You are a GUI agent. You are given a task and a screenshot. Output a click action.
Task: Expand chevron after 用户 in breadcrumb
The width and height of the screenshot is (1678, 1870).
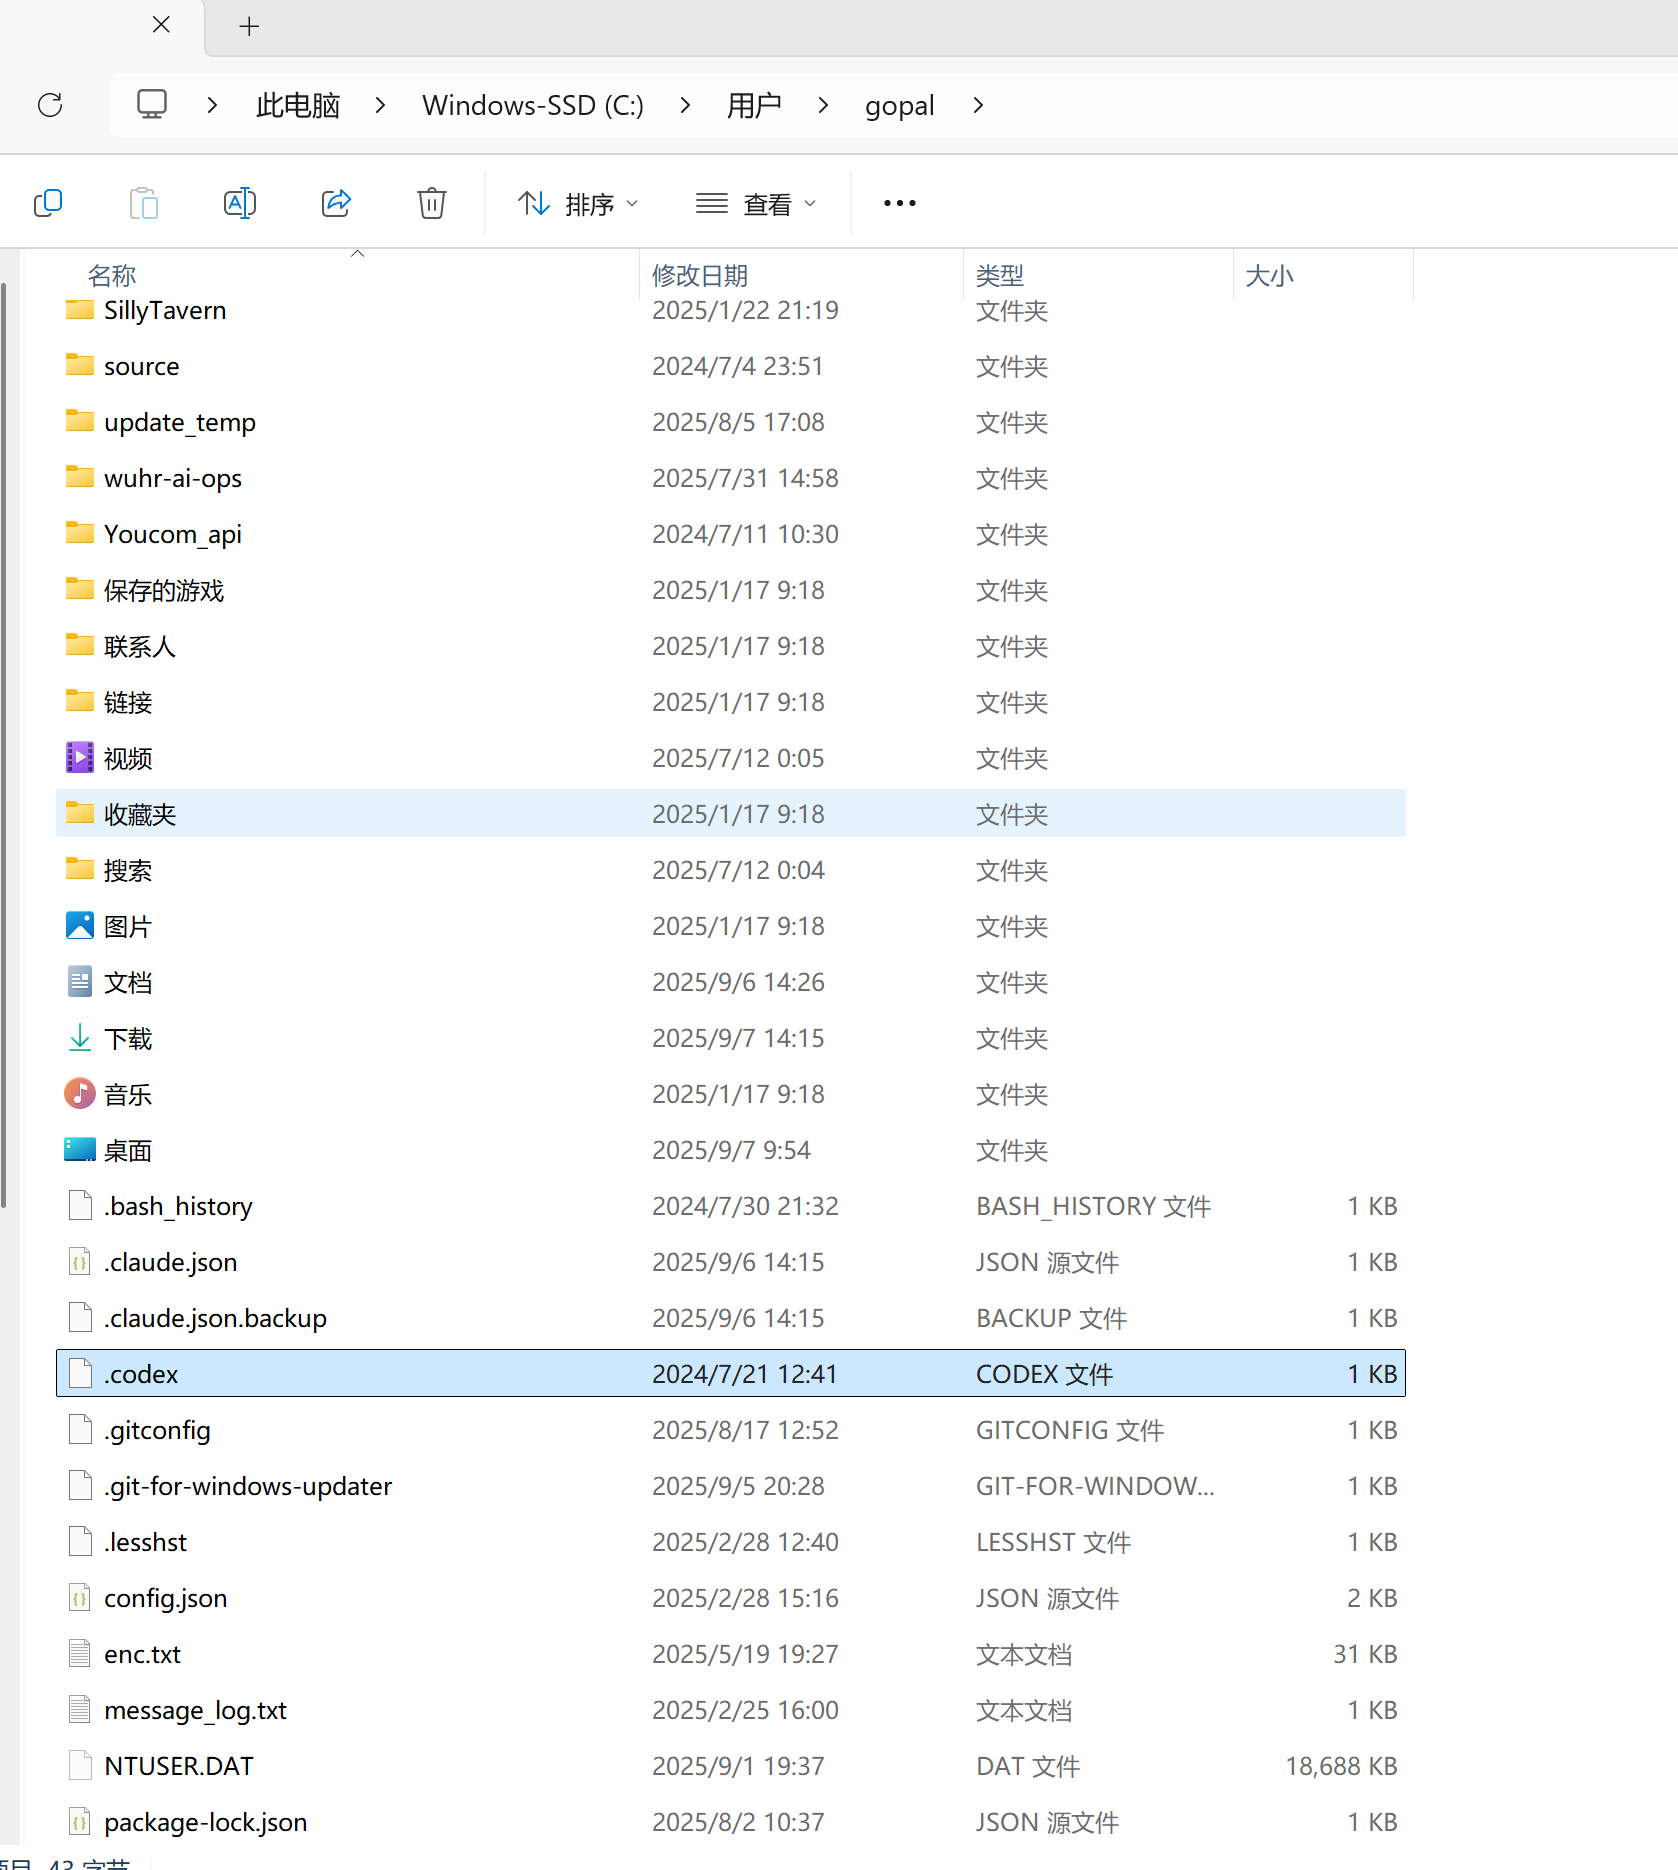823,105
